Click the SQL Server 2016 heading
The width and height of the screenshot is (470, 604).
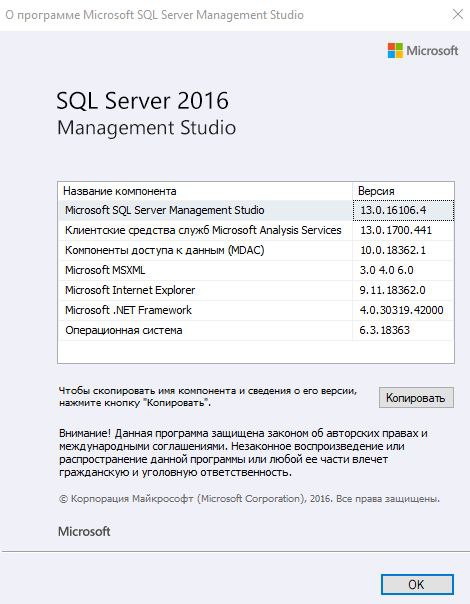(x=143, y=101)
